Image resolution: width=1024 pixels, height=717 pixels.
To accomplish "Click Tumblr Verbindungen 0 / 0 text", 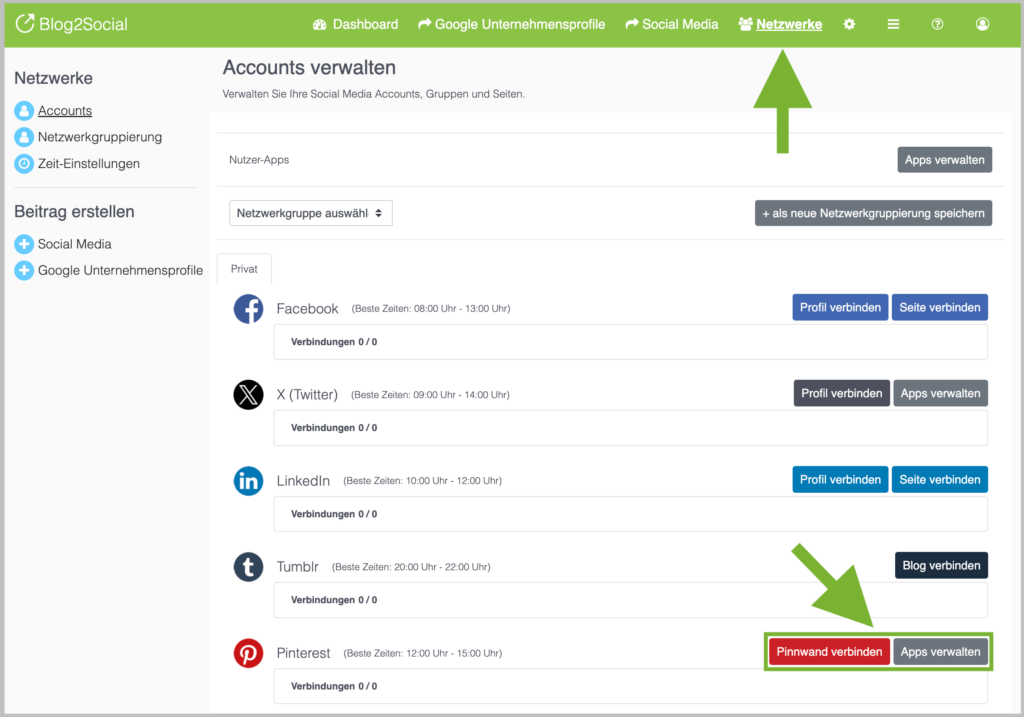I will click(334, 599).
